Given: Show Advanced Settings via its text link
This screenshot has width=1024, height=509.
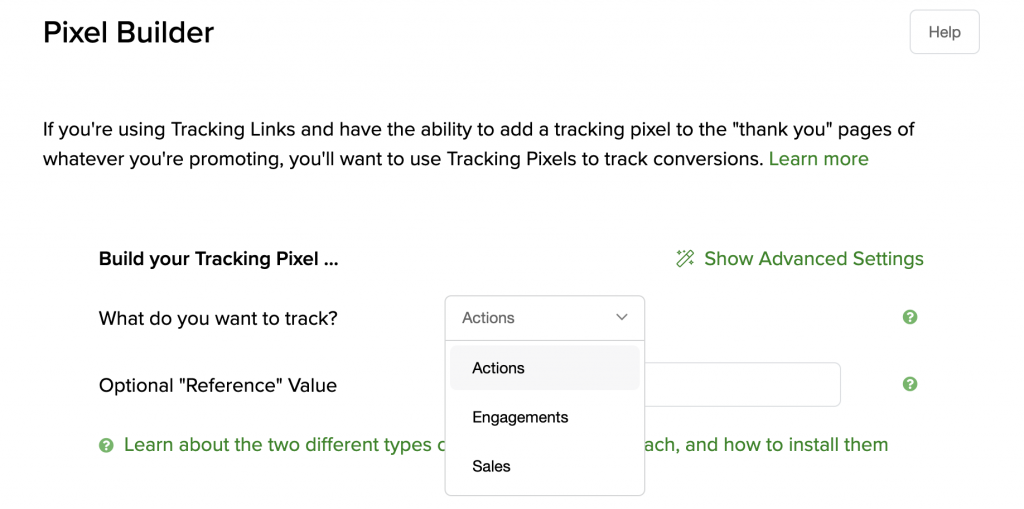Looking at the screenshot, I should click(x=813, y=259).
